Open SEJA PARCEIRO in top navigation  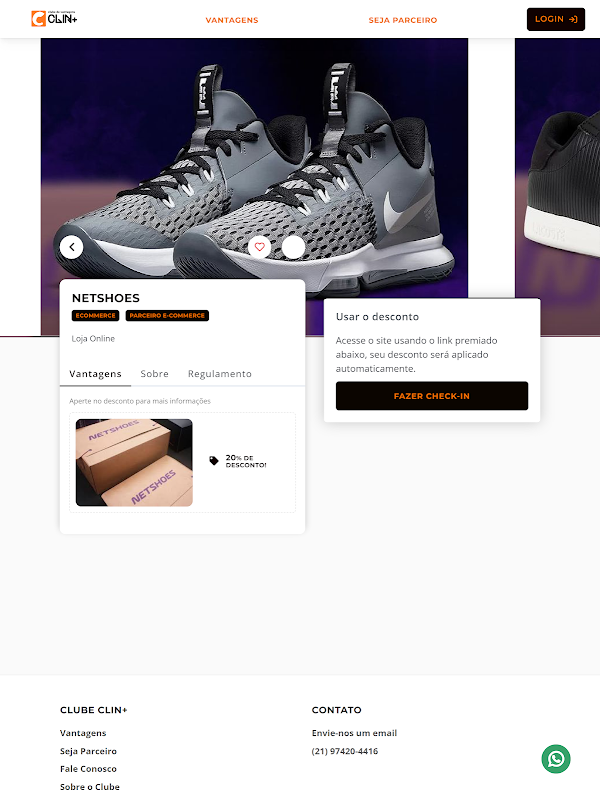pyautogui.click(x=403, y=20)
